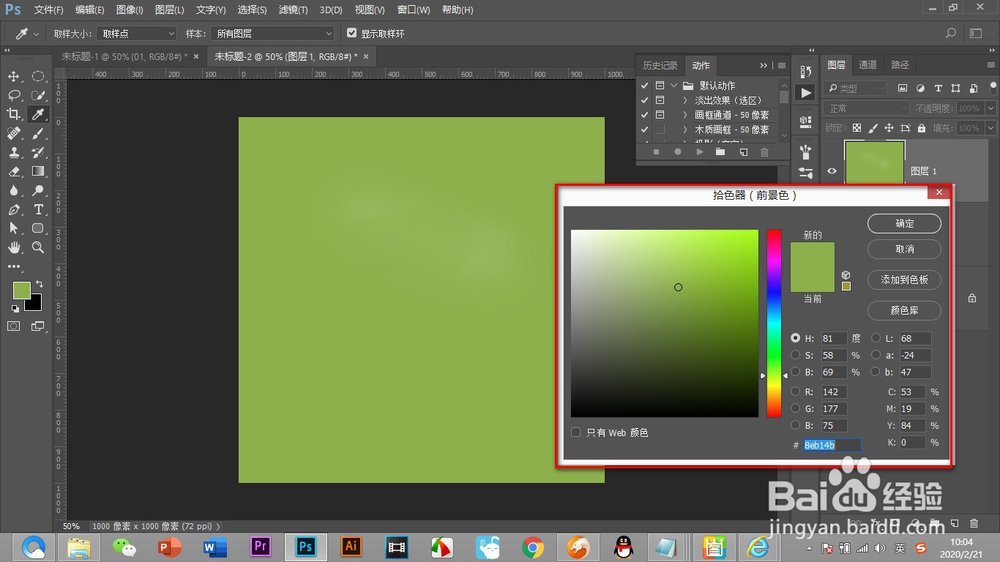Collapse the Default Actions folder
Image resolution: width=1000 pixels, height=562 pixels.
[x=673, y=85]
